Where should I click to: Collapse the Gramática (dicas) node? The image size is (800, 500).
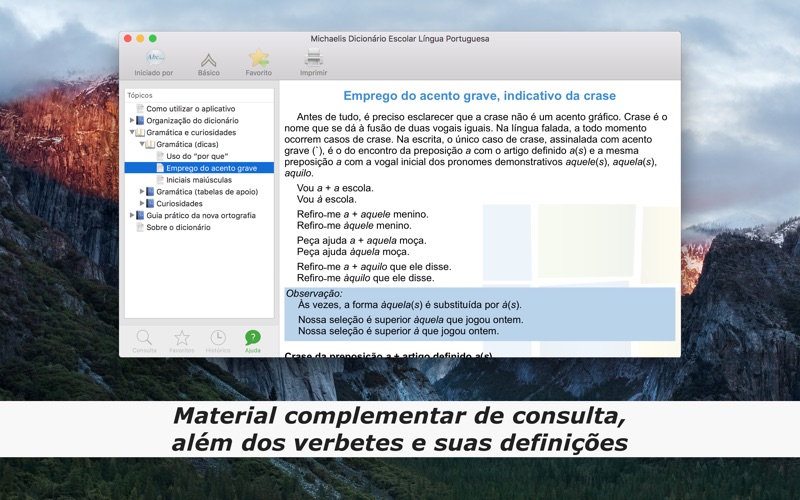coord(142,144)
